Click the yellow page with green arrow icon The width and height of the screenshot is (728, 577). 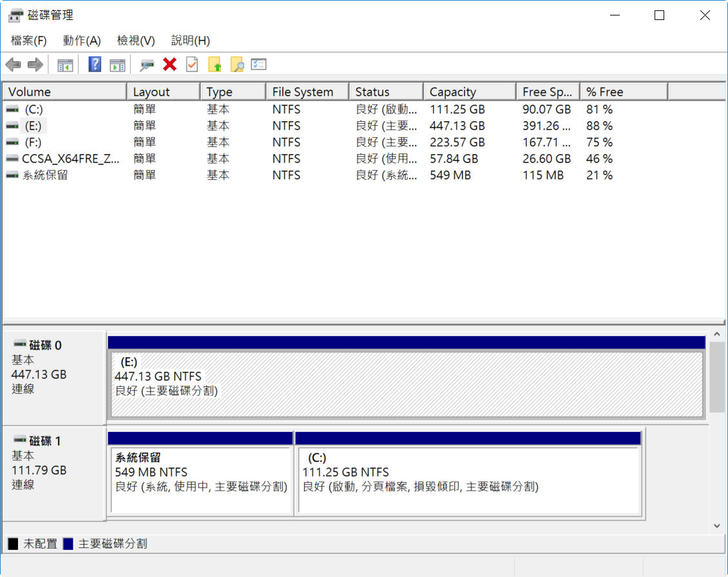tap(214, 65)
